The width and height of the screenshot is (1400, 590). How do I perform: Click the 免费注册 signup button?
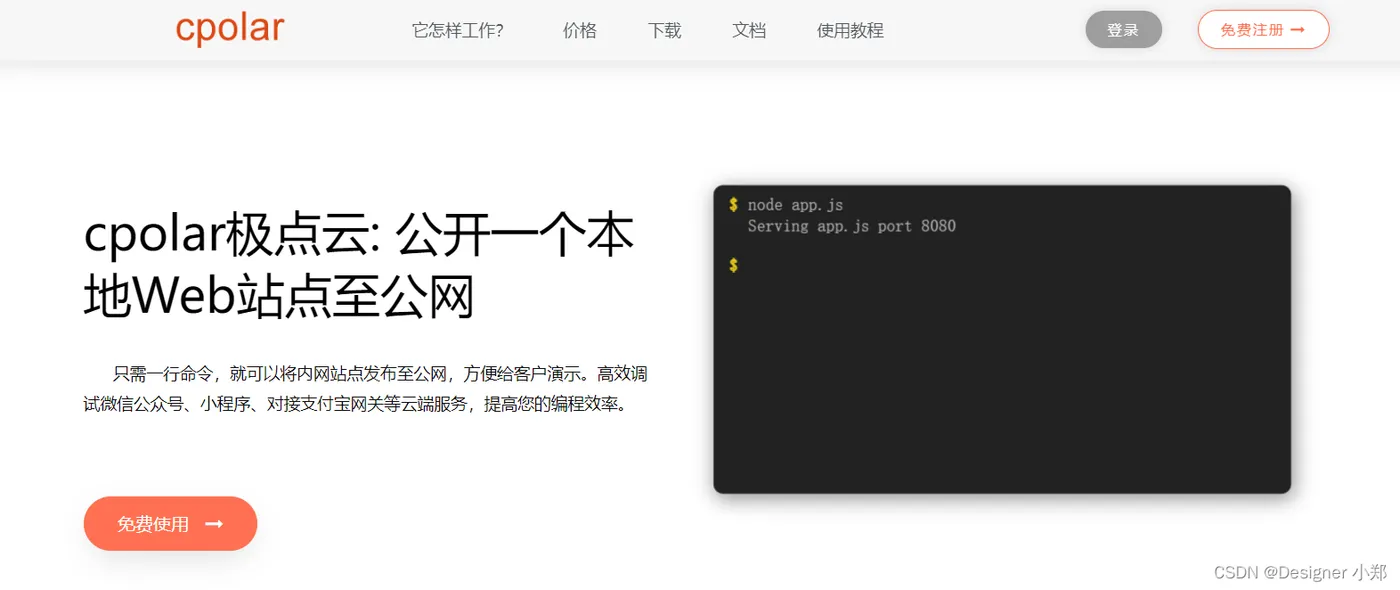click(x=1263, y=30)
